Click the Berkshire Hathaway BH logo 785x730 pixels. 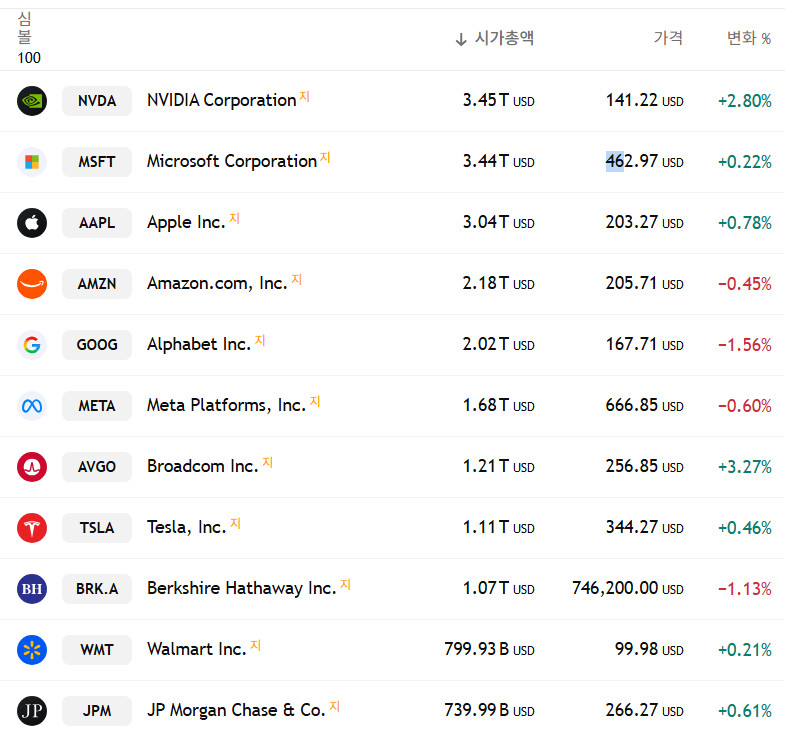(32, 589)
